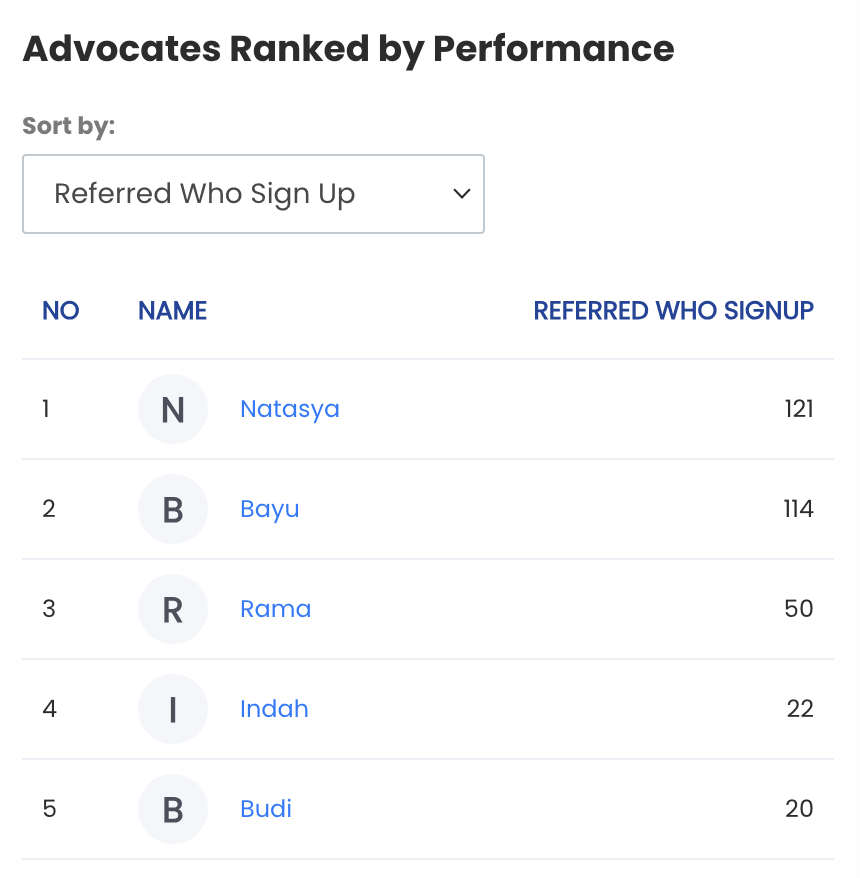Click Indah's I avatar circle
This screenshot has width=860, height=878.
(173, 709)
